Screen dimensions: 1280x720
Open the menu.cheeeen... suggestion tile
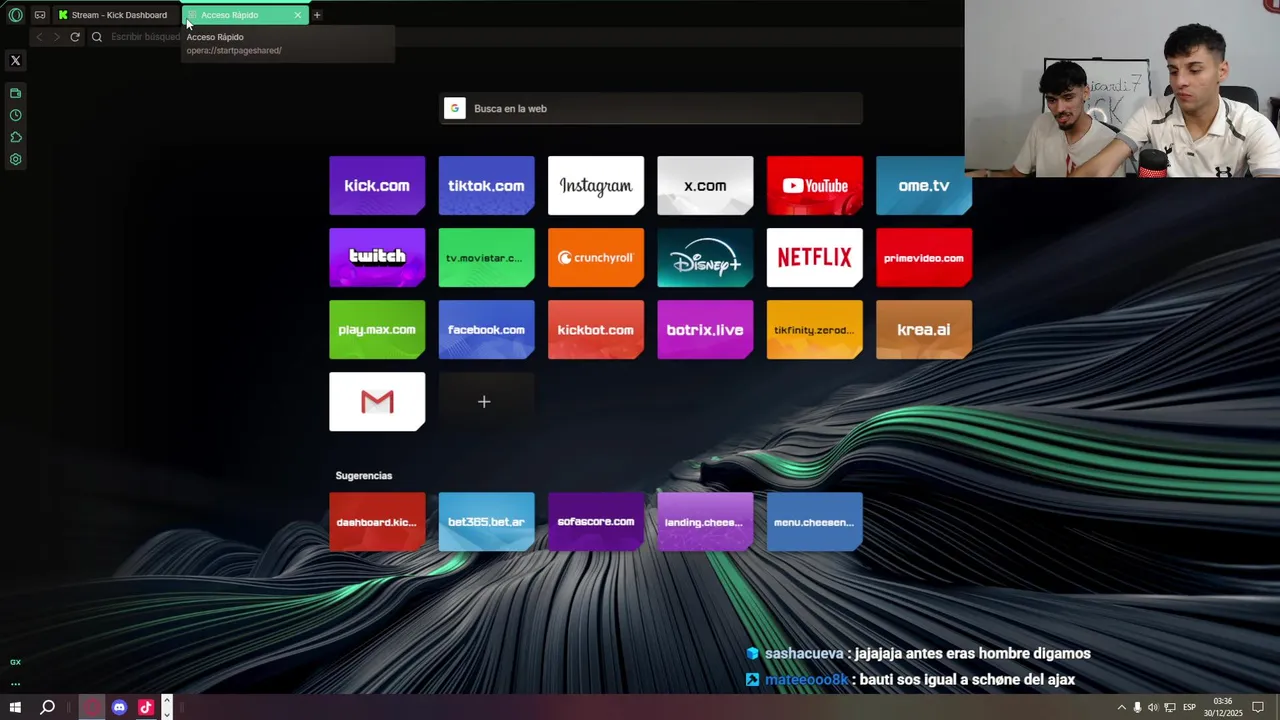815,521
